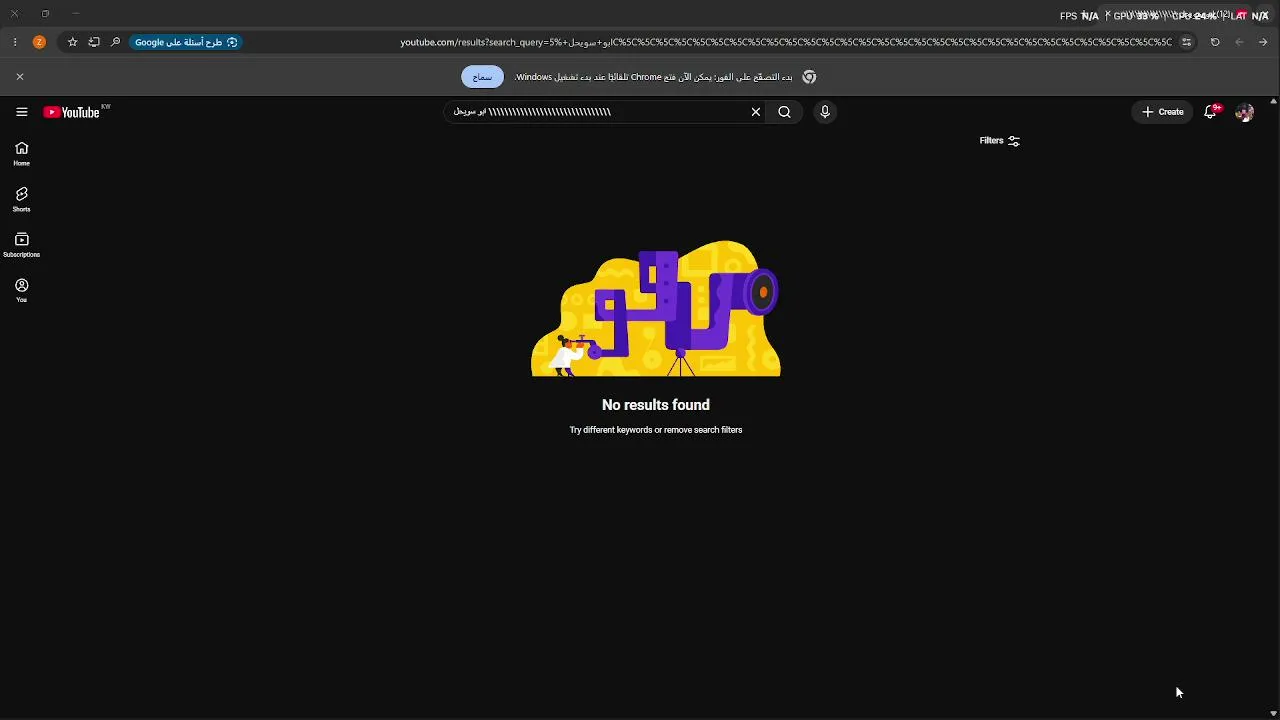This screenshot has width=1280, height=720.
Task: Open the YouTube guide hamburger menu
Action: (21, 112)
